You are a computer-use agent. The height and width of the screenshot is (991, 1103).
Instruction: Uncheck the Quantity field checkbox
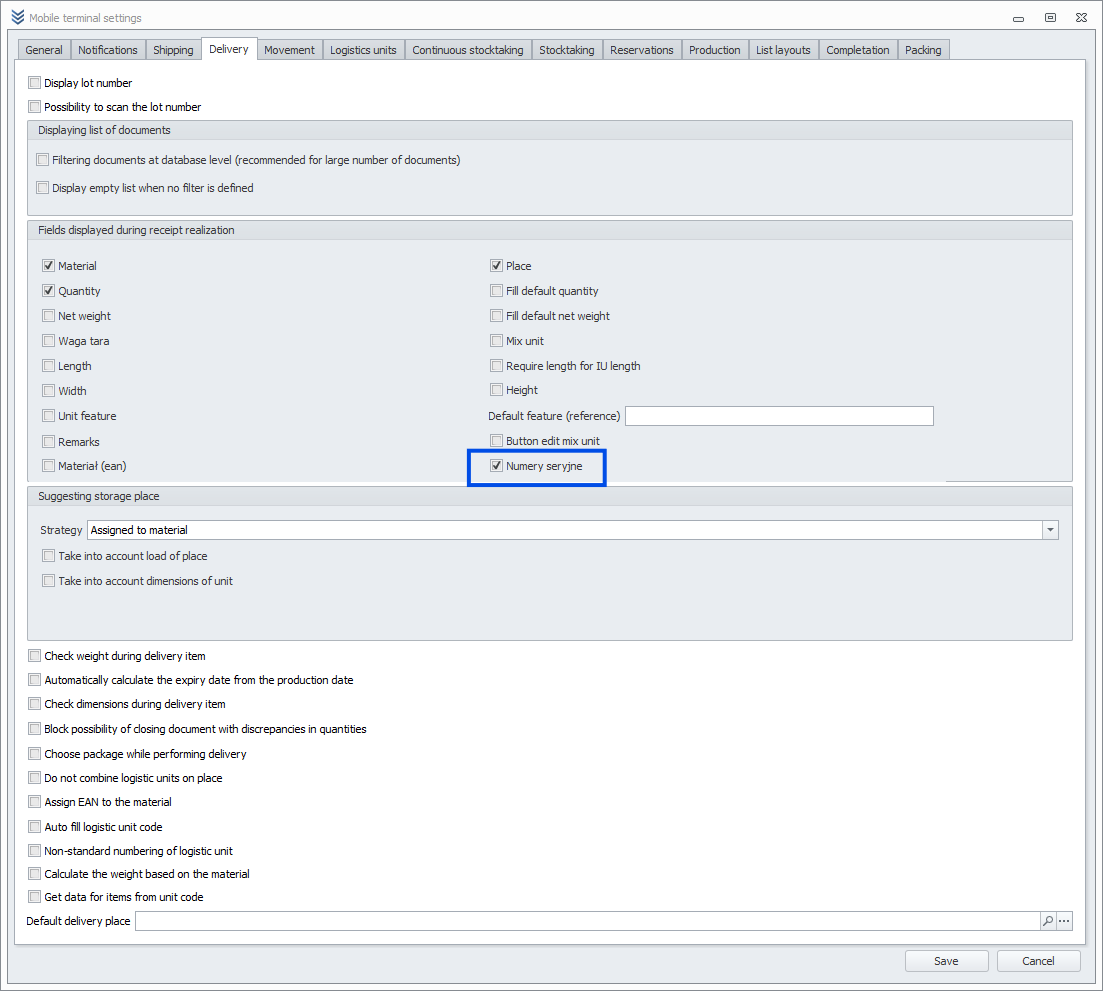click(49, 290)
